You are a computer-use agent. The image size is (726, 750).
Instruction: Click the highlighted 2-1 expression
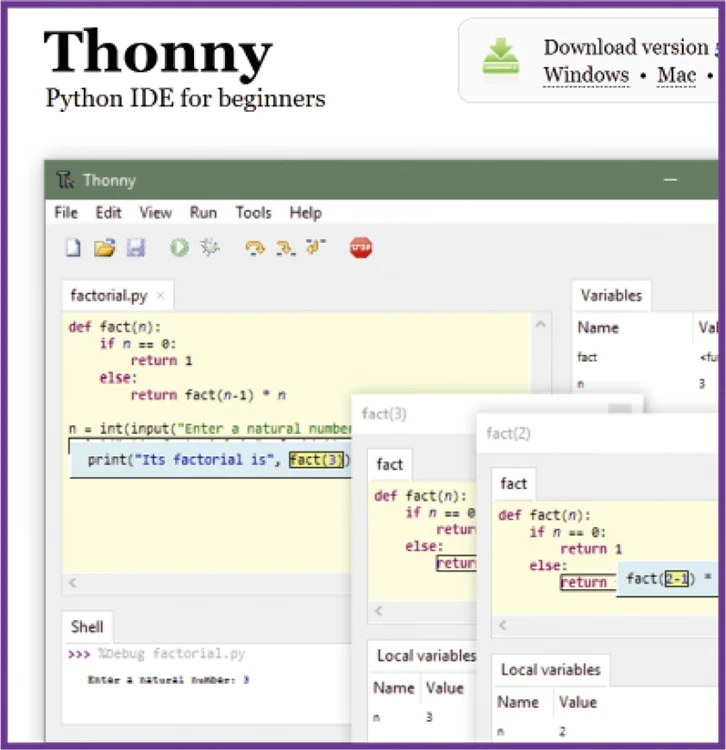click(x=677, y=579)
